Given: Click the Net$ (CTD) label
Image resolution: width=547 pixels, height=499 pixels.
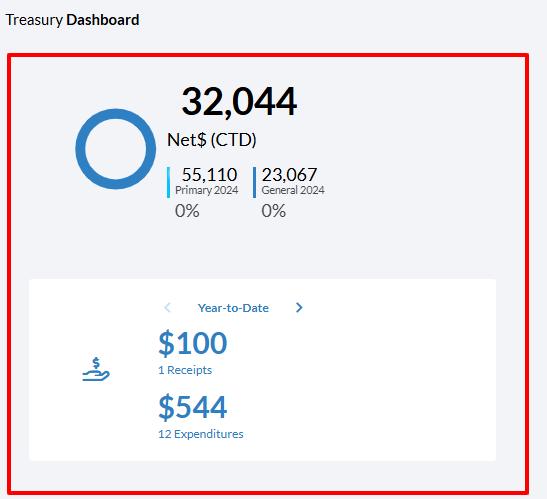Looking at the screenshot, I should tap(212, 140).
